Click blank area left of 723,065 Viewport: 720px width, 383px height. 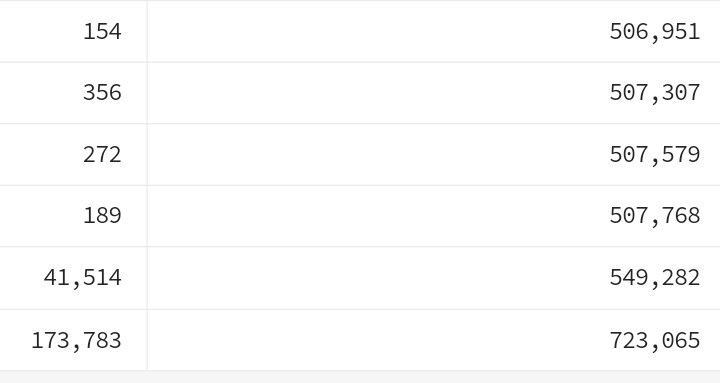point(377,340)
